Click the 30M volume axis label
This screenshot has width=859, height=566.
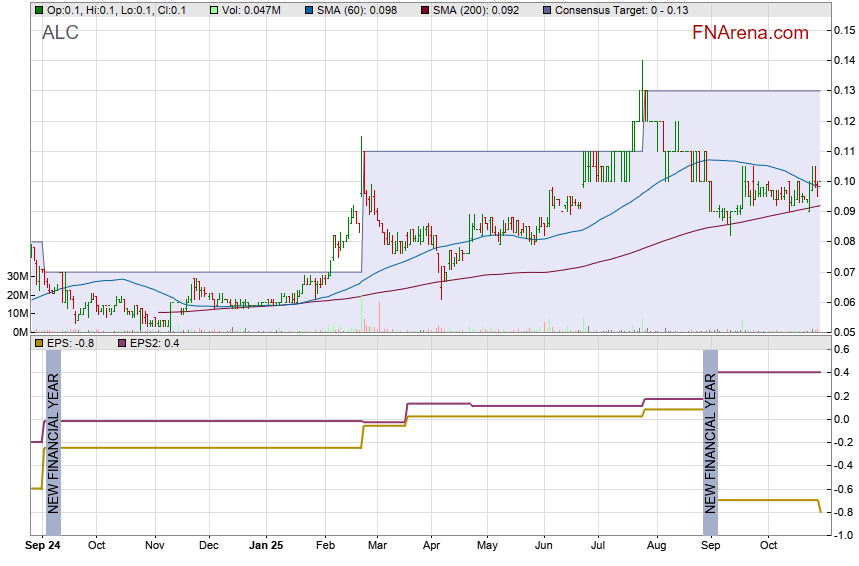15,276
